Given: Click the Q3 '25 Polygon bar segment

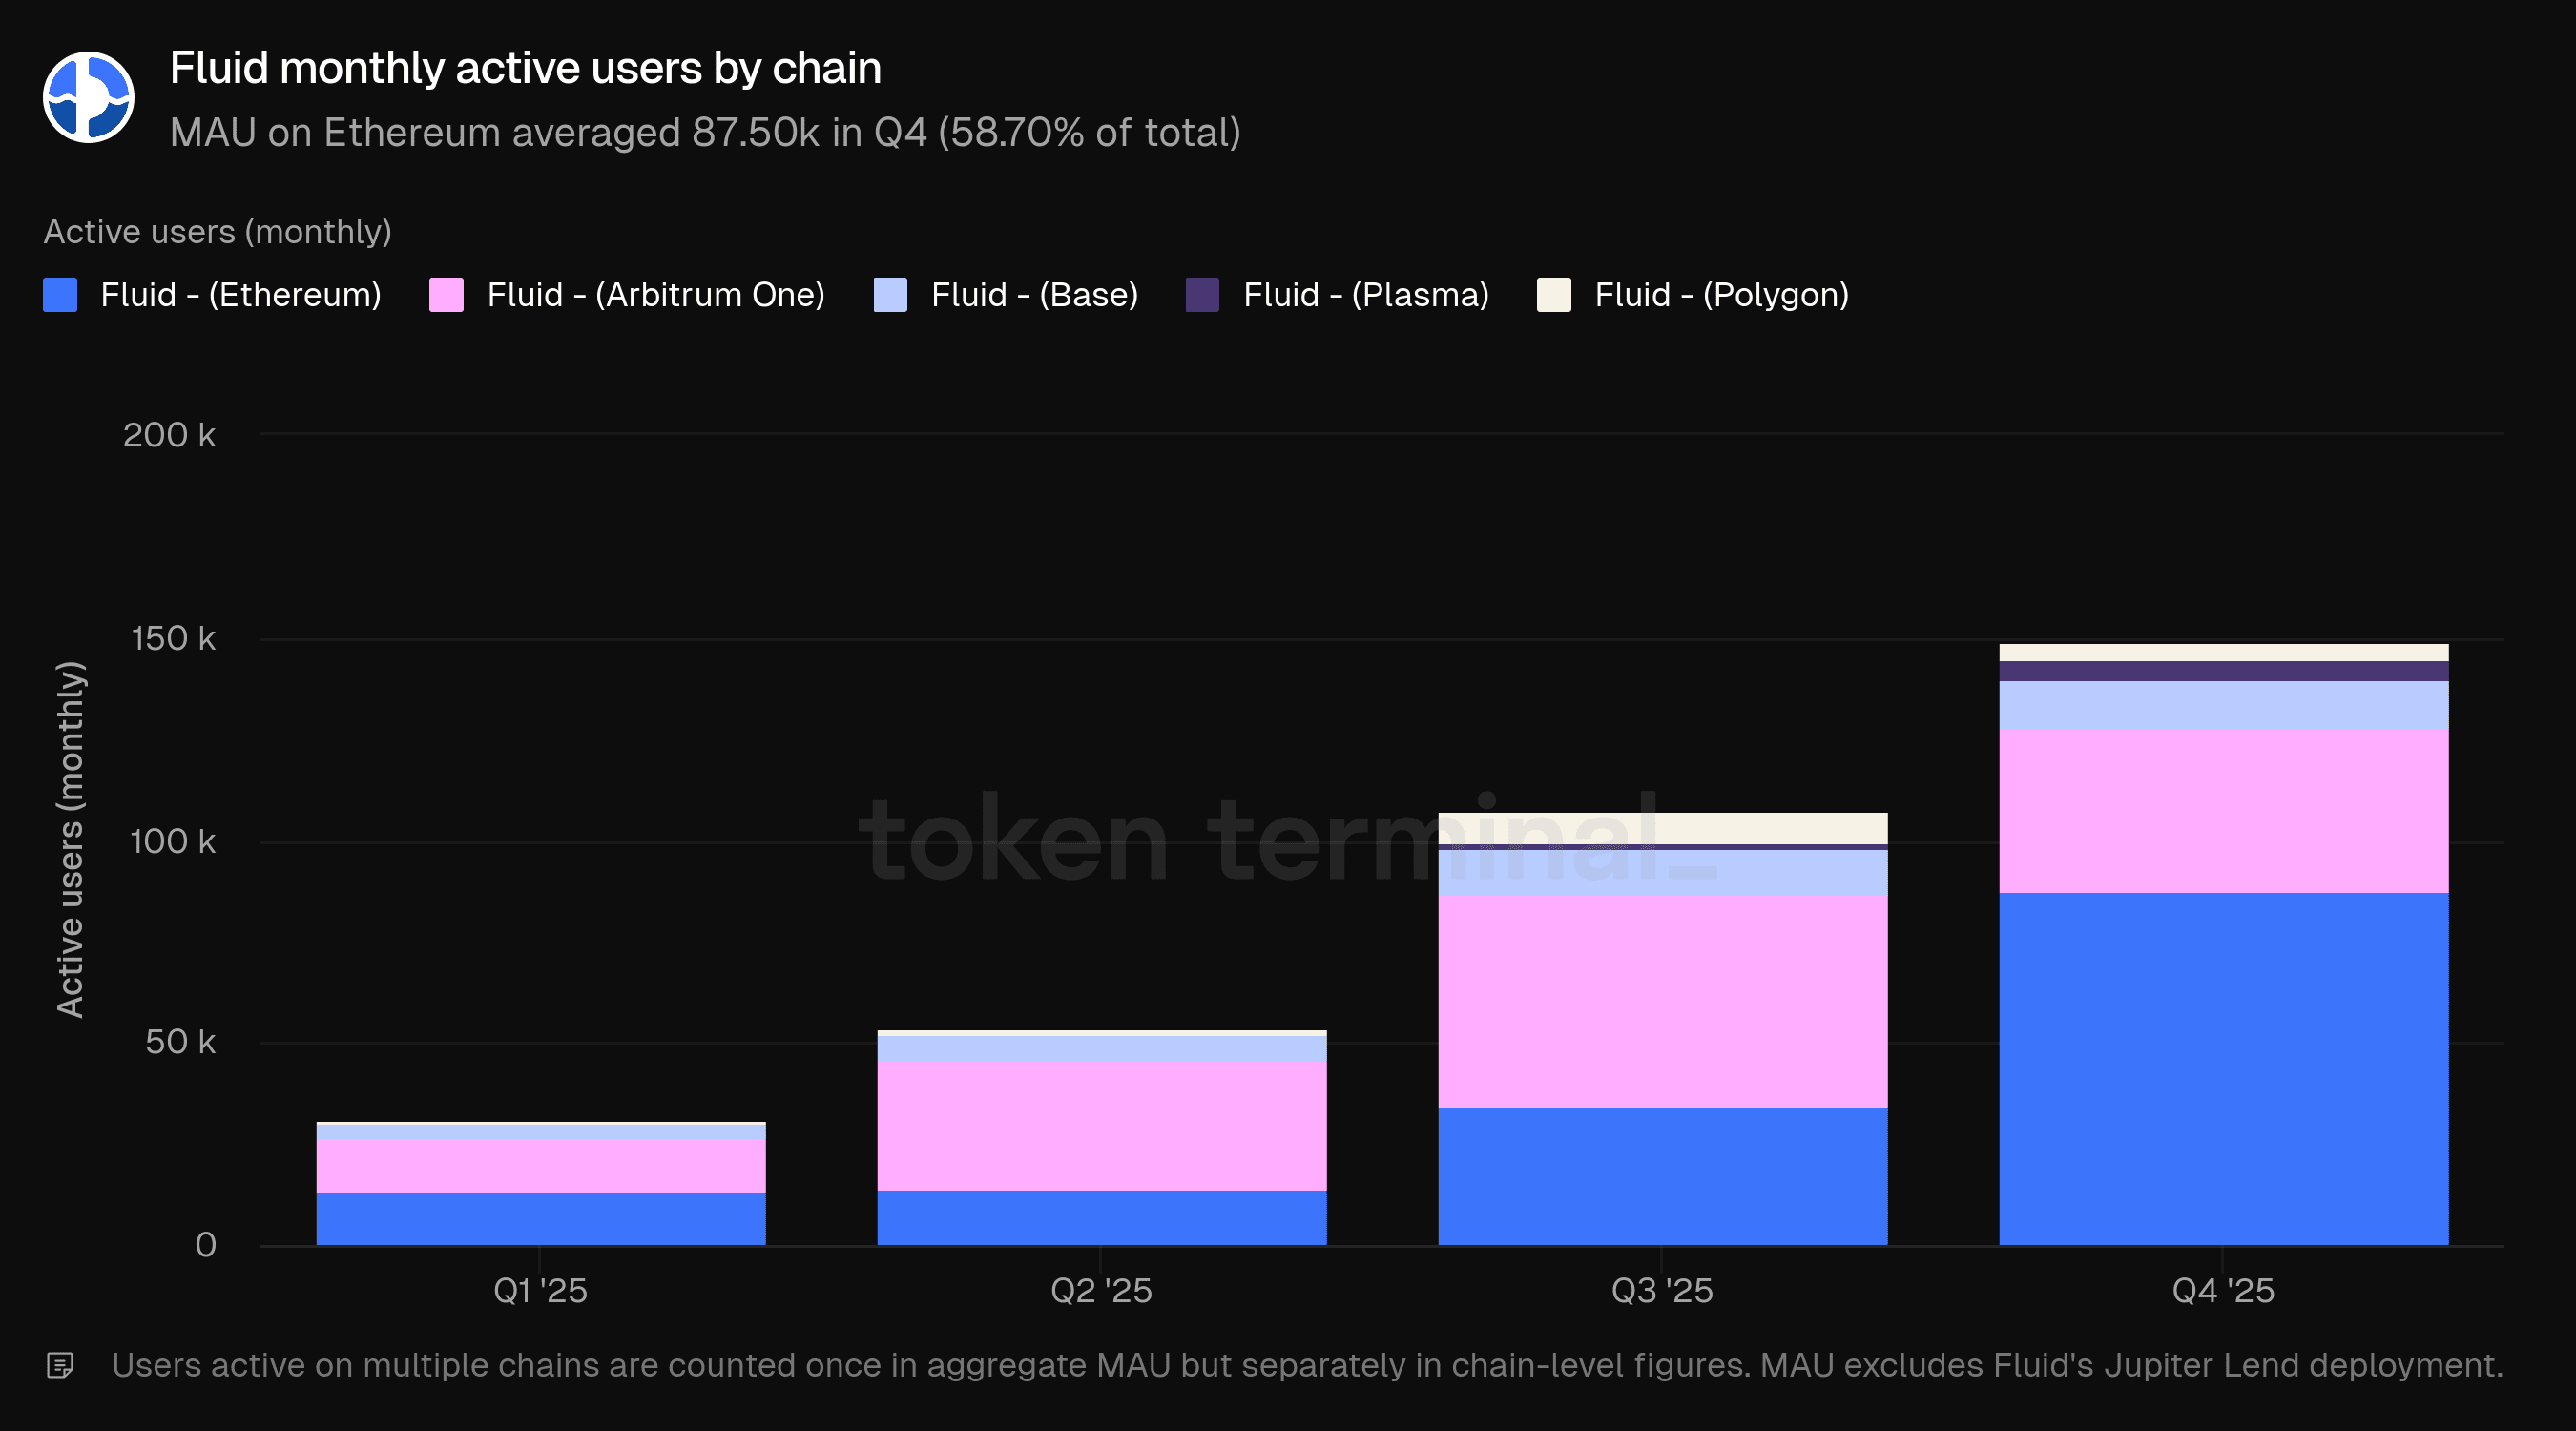Looking at the screenshot, I should tap(1662, 828).
